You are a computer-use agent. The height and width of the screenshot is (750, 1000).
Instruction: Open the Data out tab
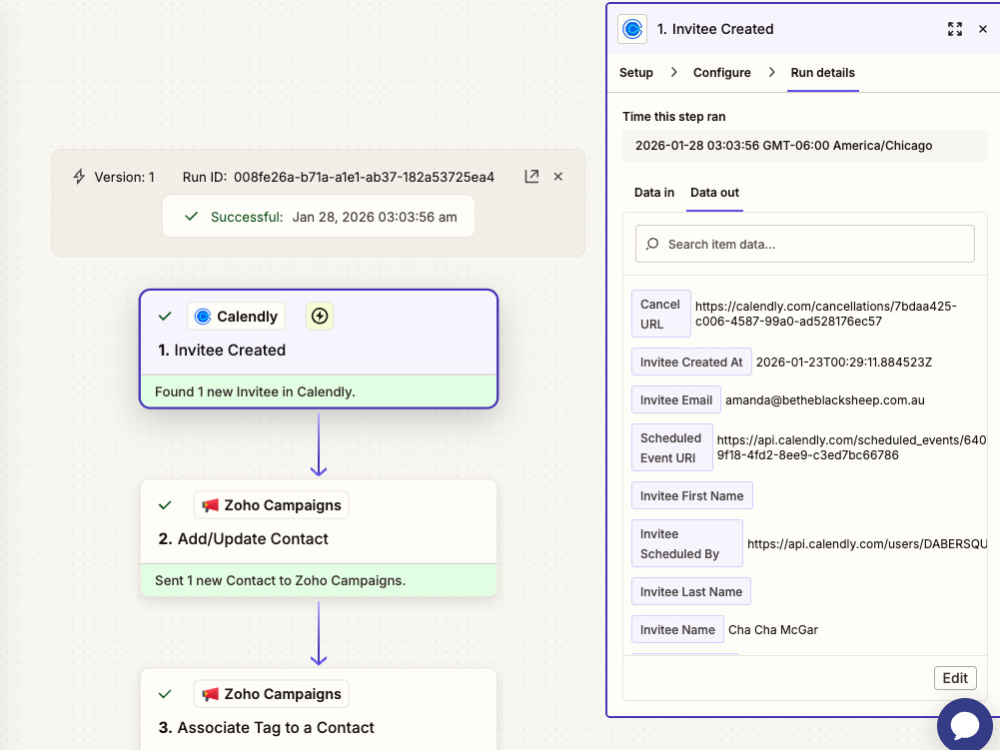pos(714,193)
